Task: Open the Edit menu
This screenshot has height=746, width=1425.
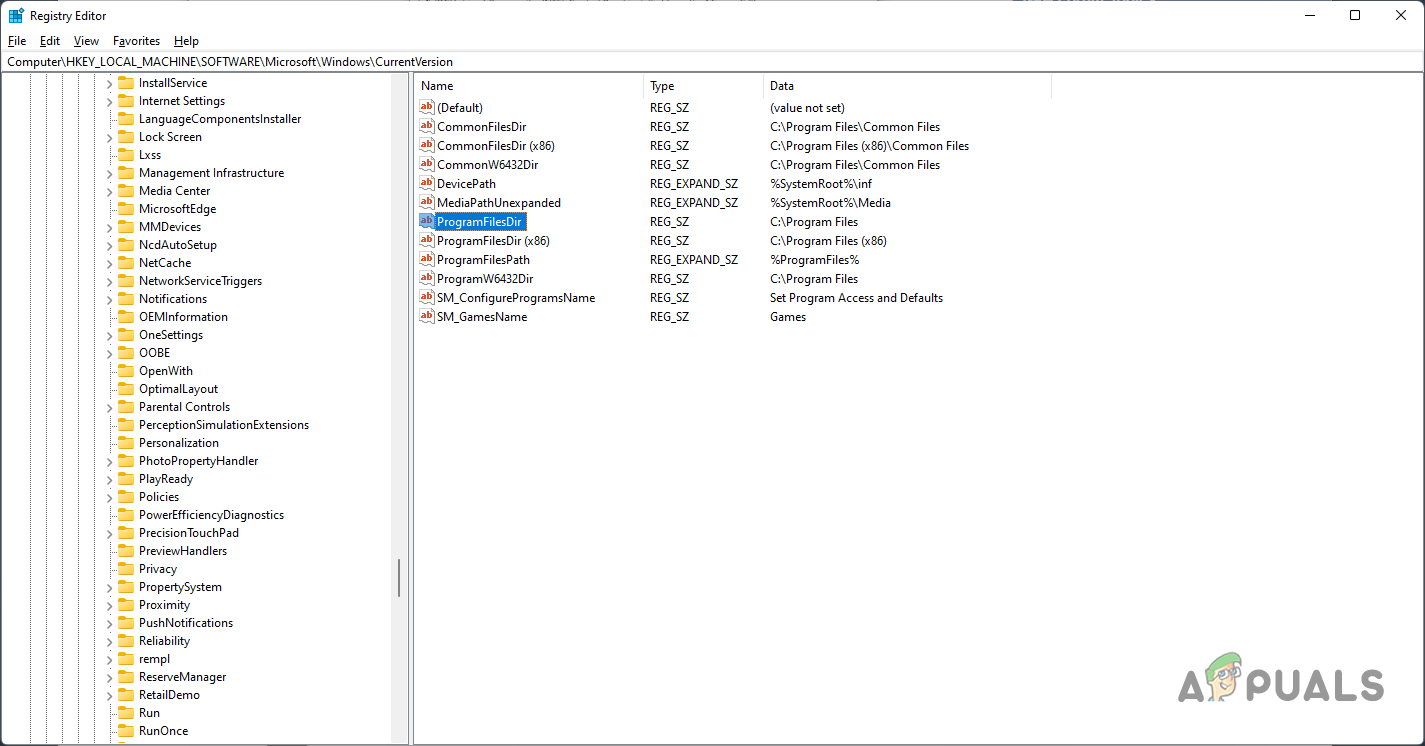Action: (50, 41)
